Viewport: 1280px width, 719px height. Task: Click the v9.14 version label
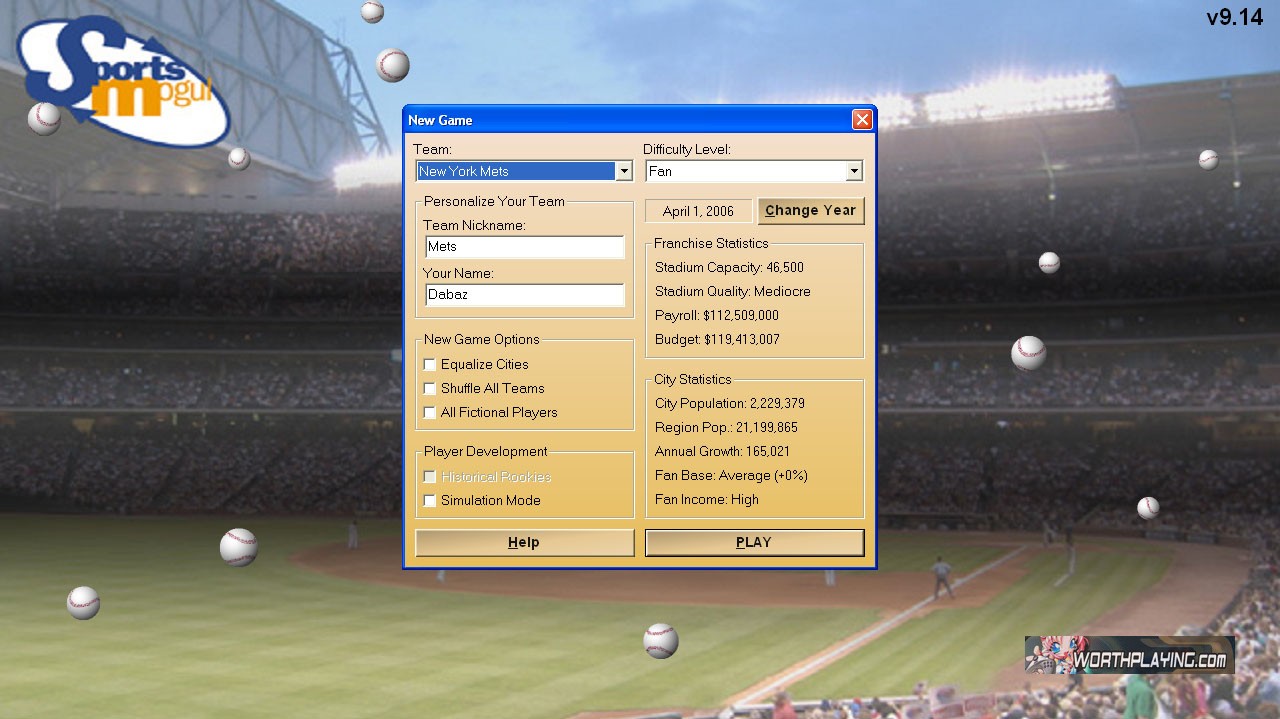point(1234,17)
